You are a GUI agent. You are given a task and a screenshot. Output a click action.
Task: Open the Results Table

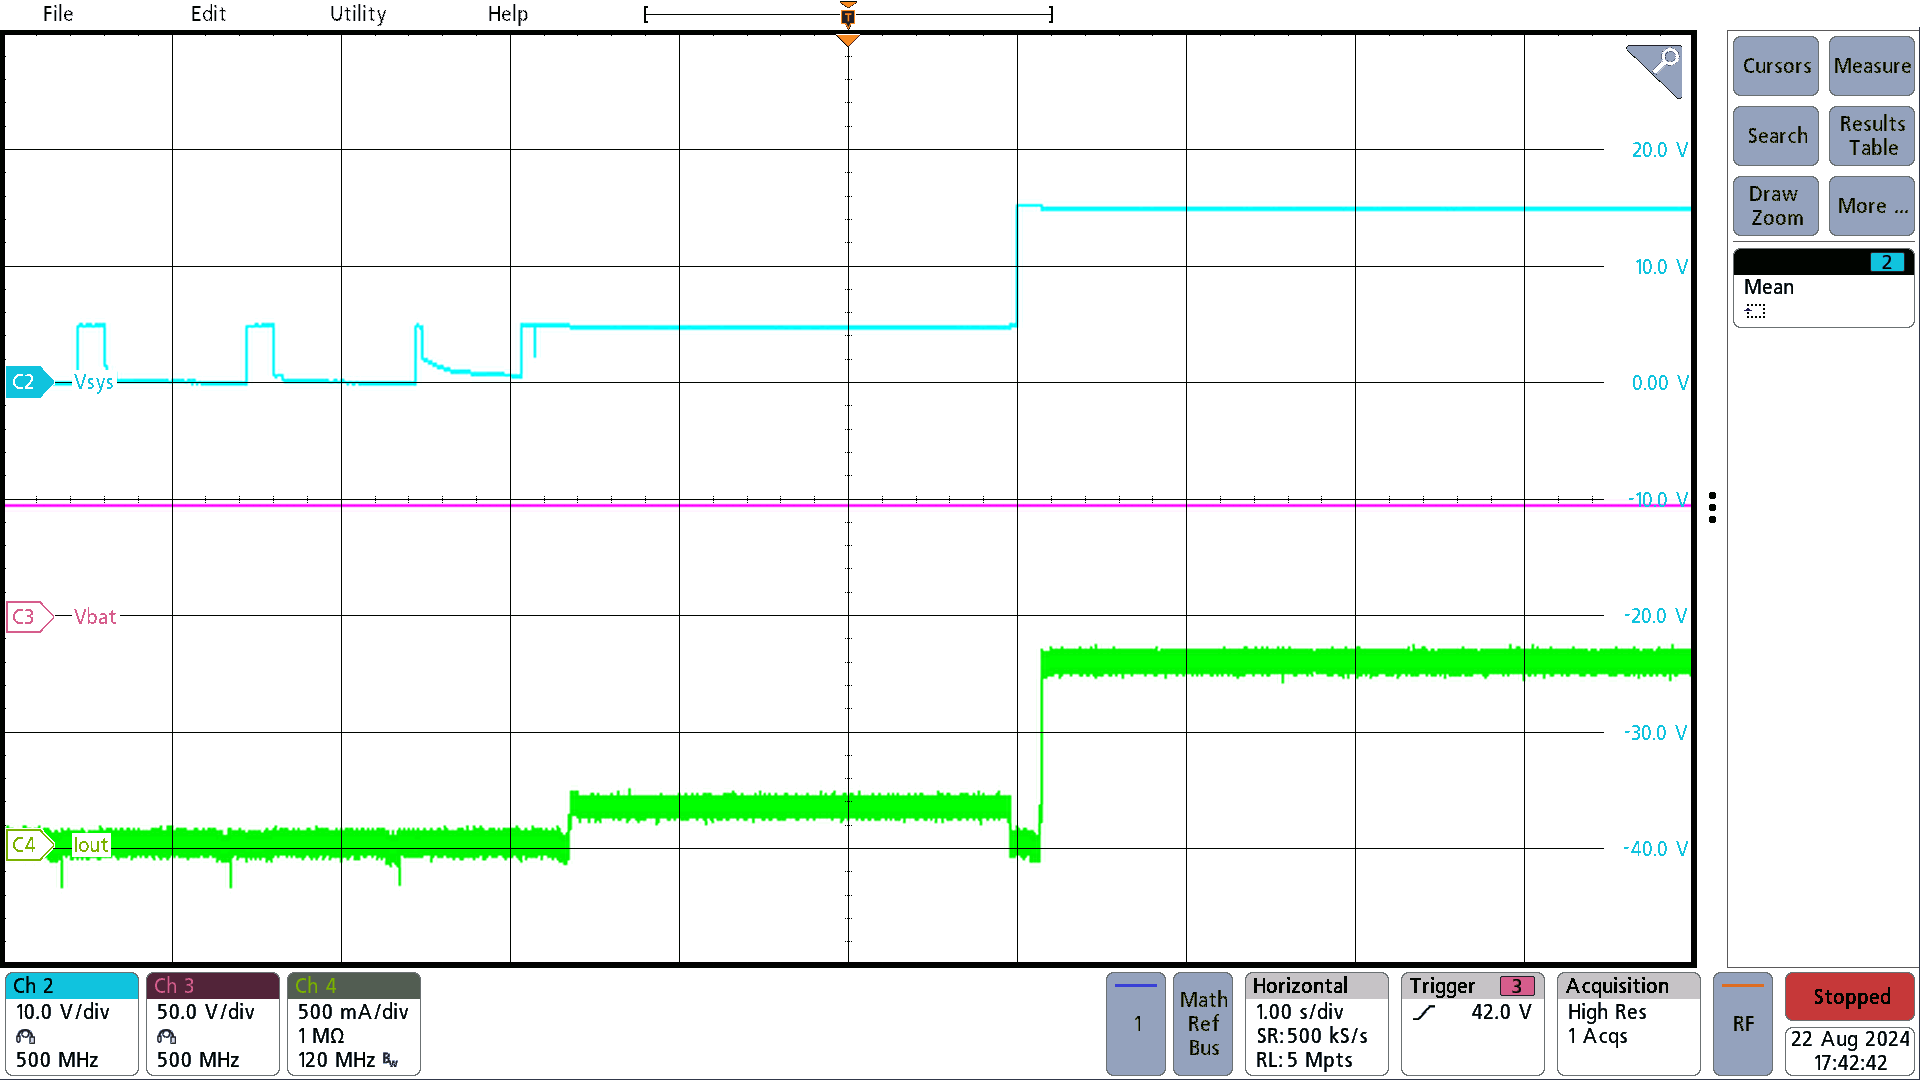click(1872, 136)
